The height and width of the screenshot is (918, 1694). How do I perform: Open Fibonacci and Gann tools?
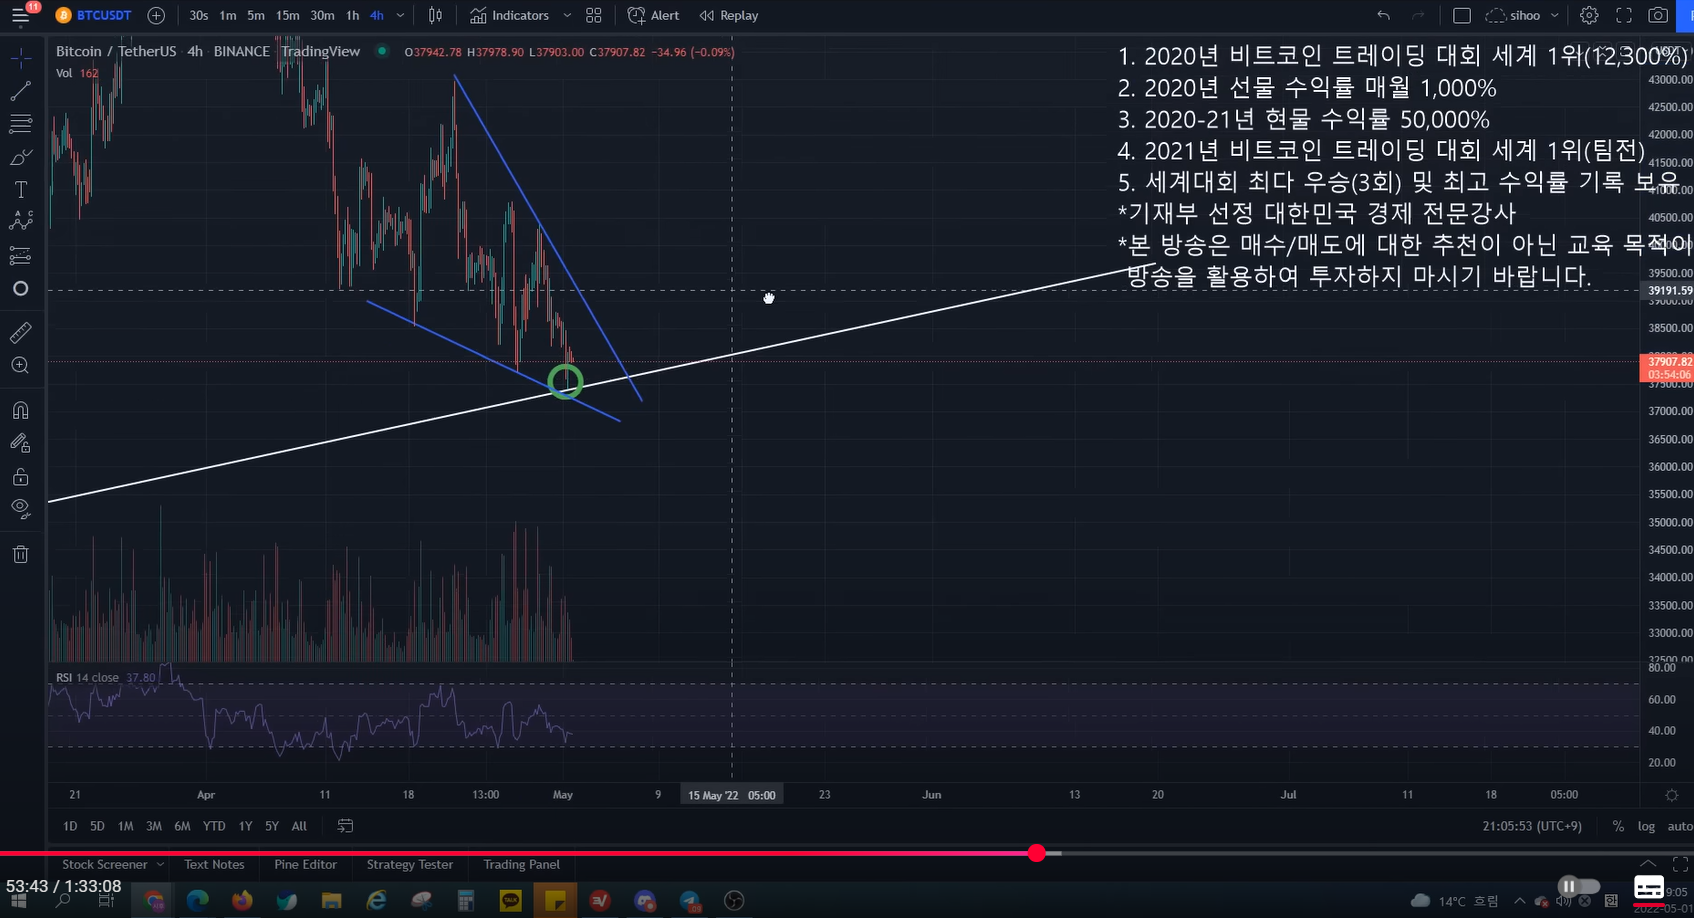pos(20,124)
